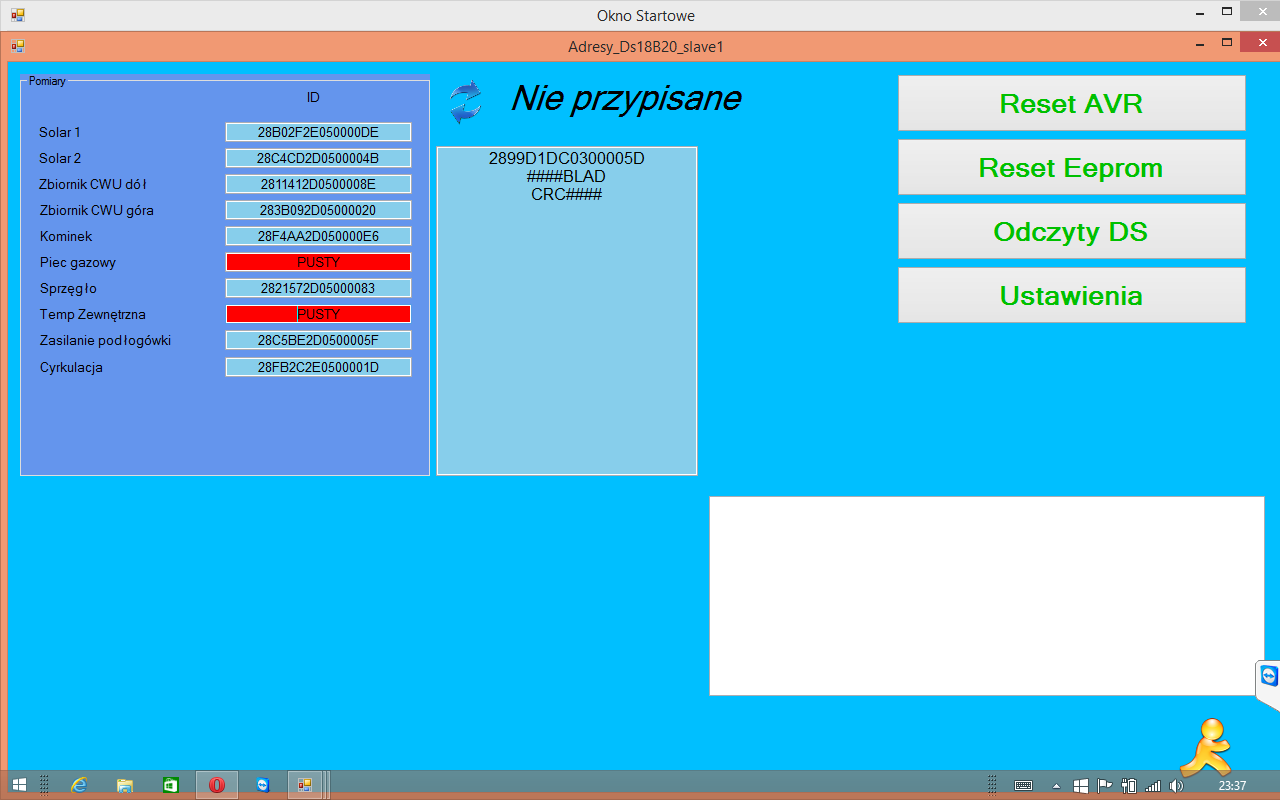Click the Nie przypisane heading
This screenshot has height=800, width=1280.
click(x=626, y=98)
